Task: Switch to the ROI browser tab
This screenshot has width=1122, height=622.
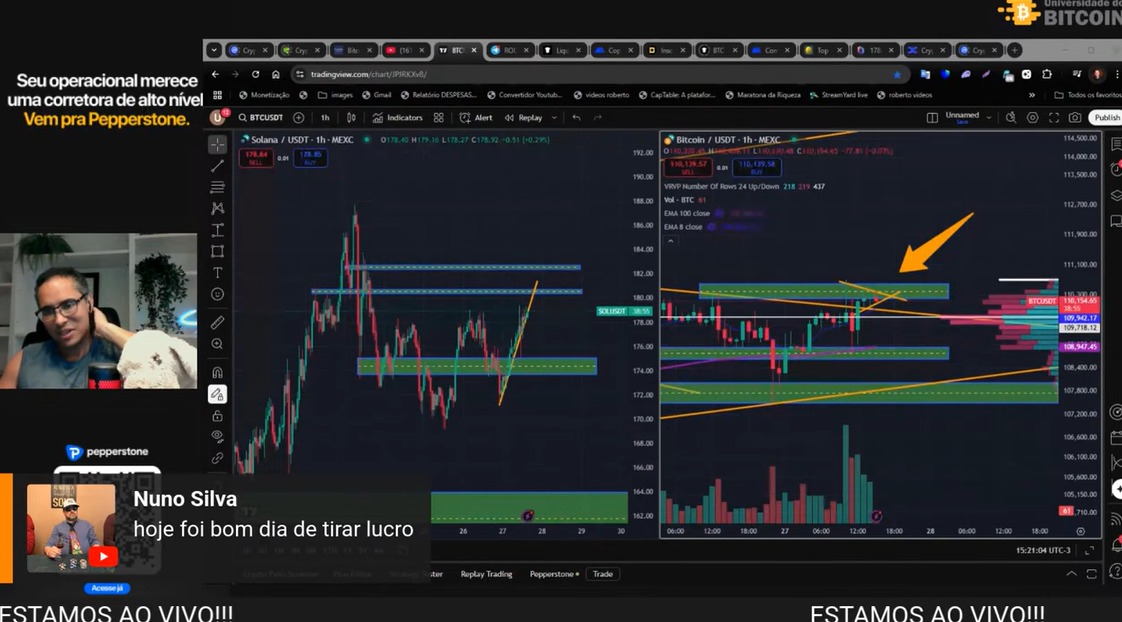Action: [x=510, y=50]
